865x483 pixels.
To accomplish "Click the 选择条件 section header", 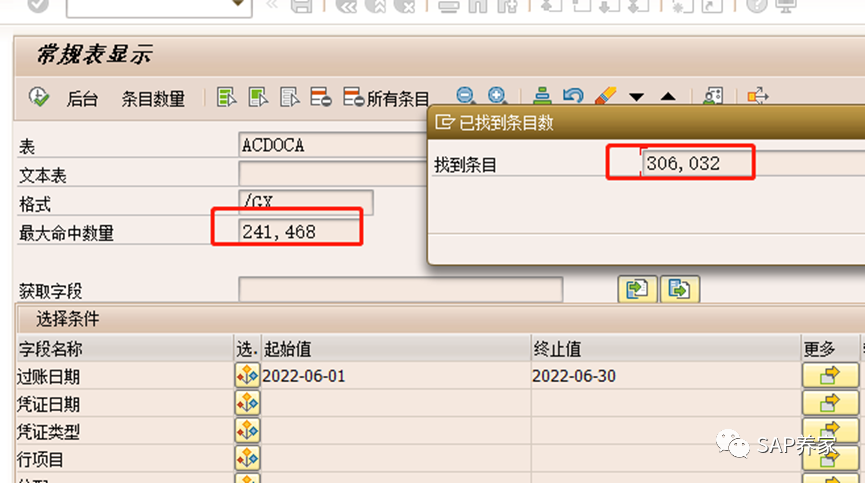I will 67,319.
